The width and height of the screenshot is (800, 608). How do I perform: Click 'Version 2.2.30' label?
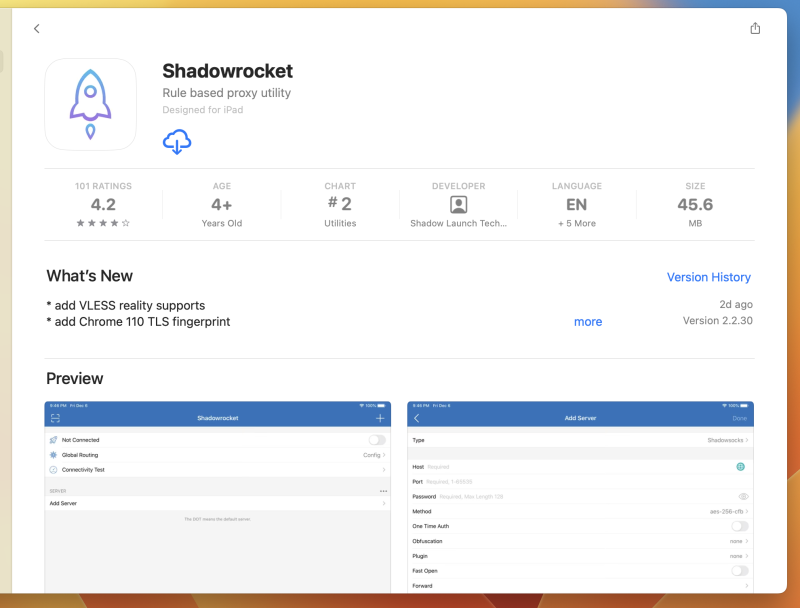coord(717,321)
